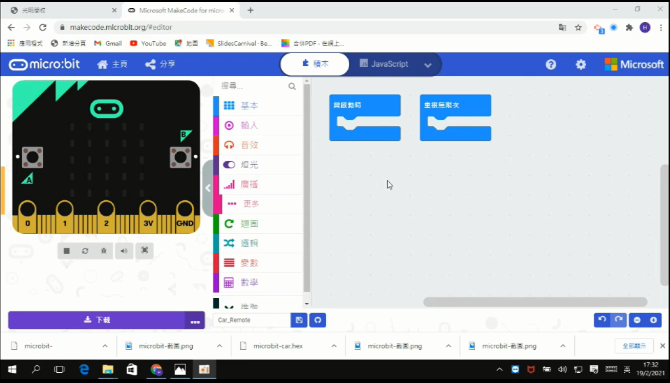This screenshot has width=670, height=383.
Task: Open the Help question mark icon
Action: pos(551,65)
